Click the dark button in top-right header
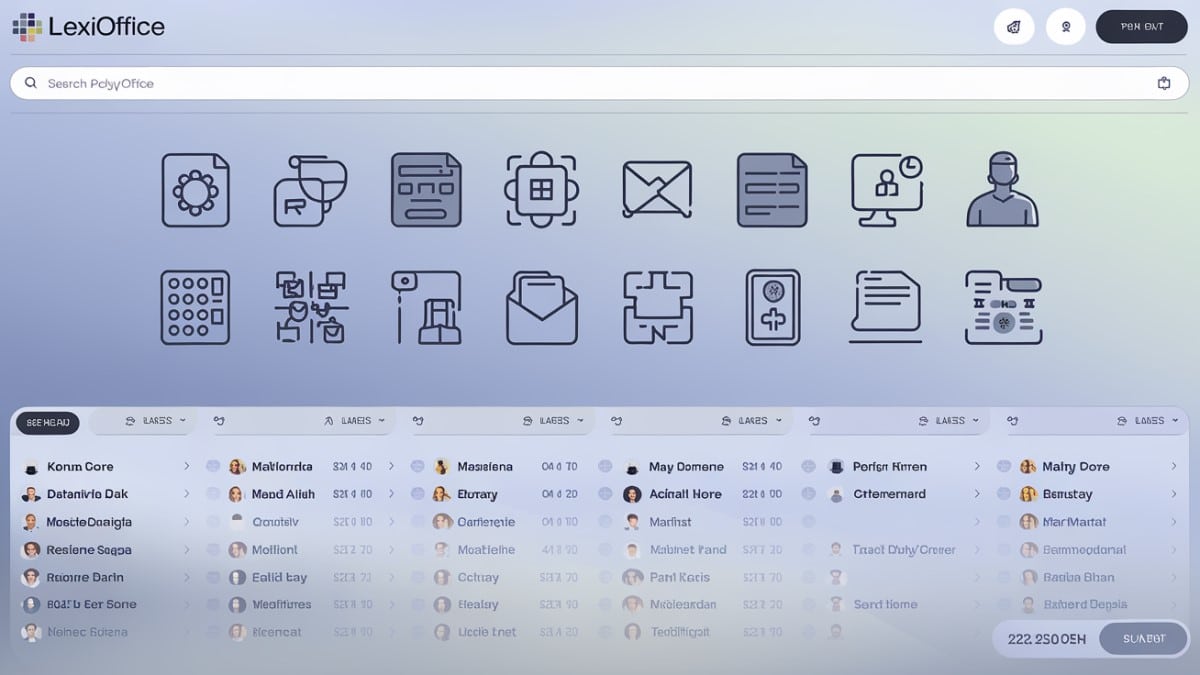This screenshot has height=675, width=1200. (1141, 27)
